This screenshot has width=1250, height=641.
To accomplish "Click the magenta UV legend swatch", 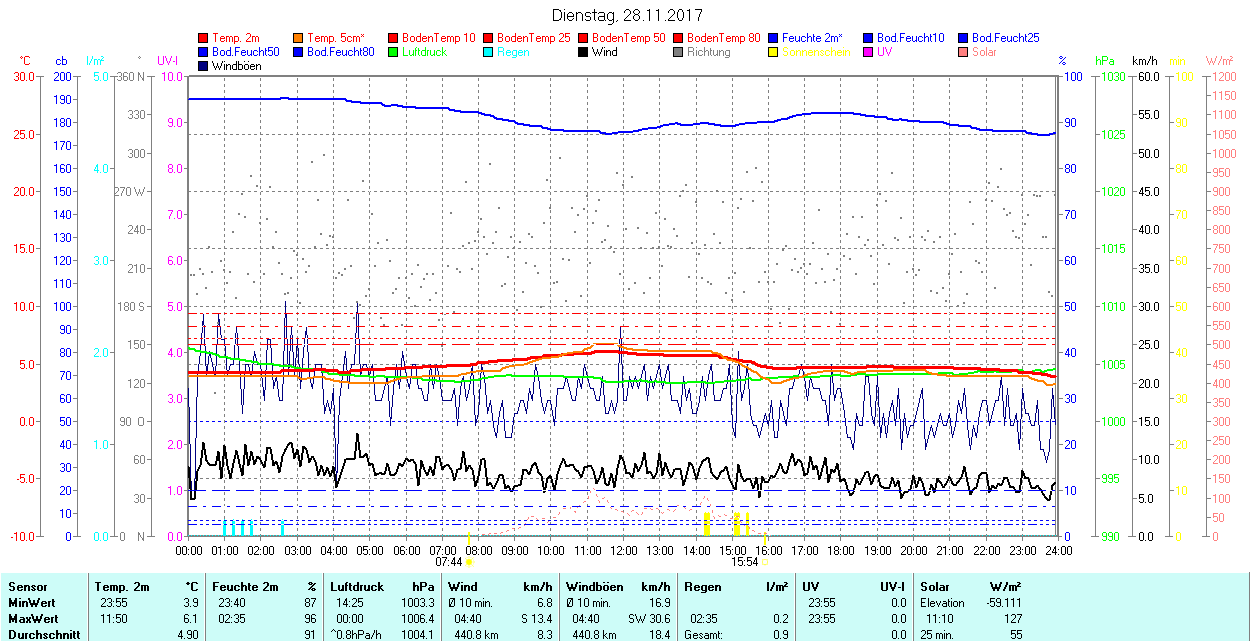I will point(869,52).
